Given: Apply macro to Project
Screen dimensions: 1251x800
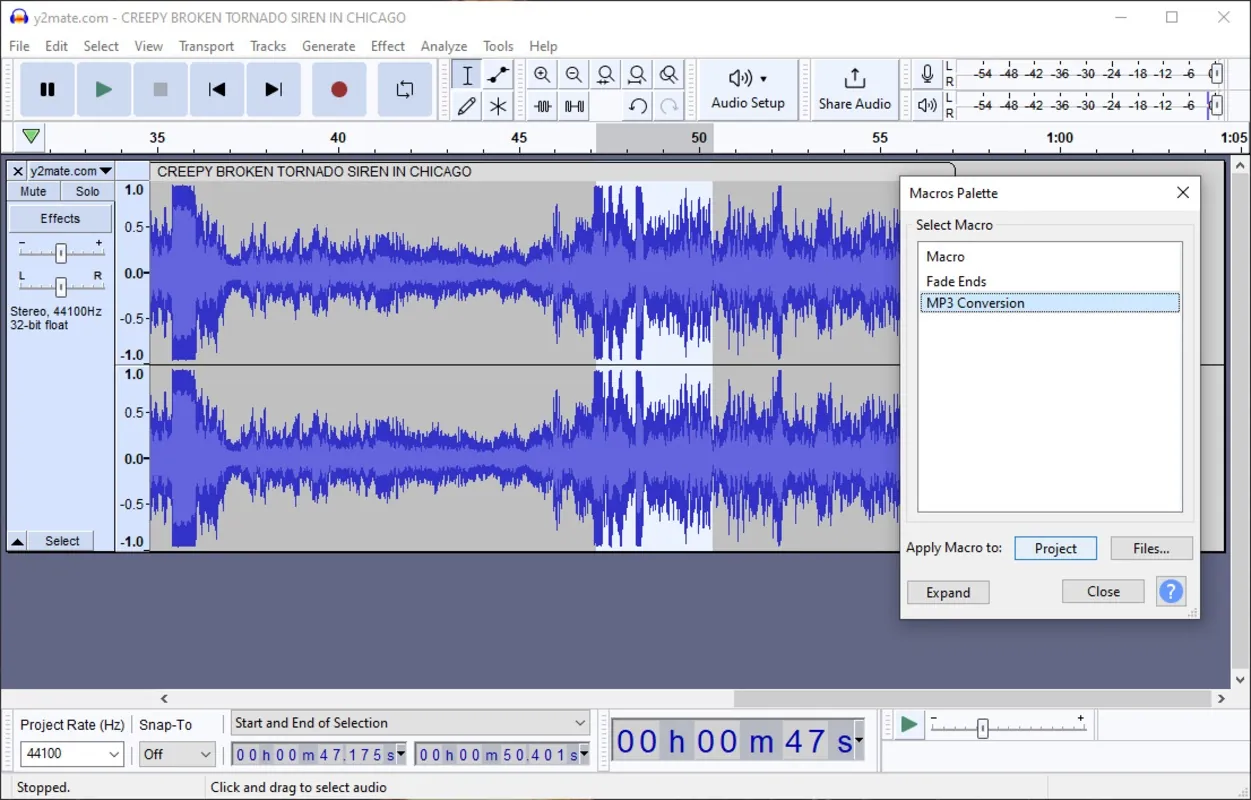Looking at the screenshot, I should pyautogui.click(x=1055, y=548).
